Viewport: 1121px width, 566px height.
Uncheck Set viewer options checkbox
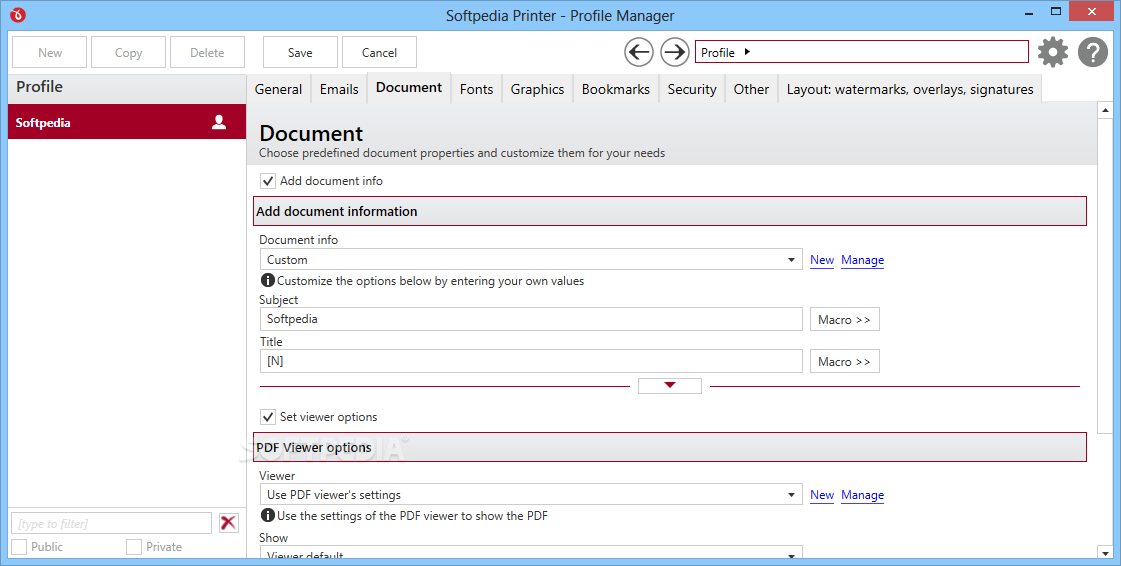[268, 417]
